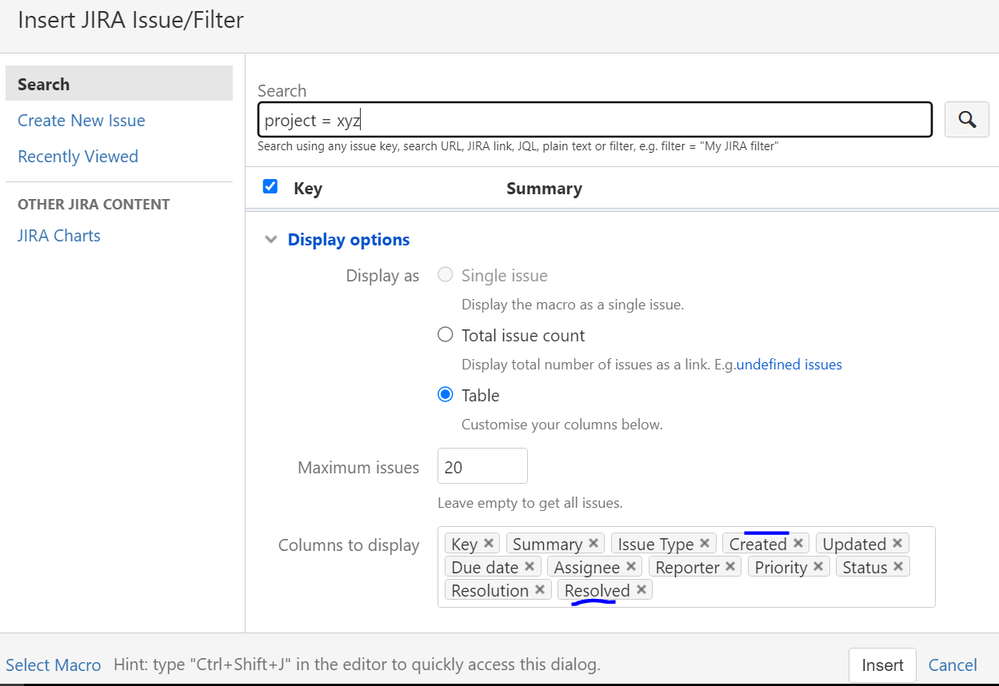Image resolution: width=999 pixels, height=686 pixels.
Task: Remove the Issue Type column tag
Action: (x=705, y=543)
